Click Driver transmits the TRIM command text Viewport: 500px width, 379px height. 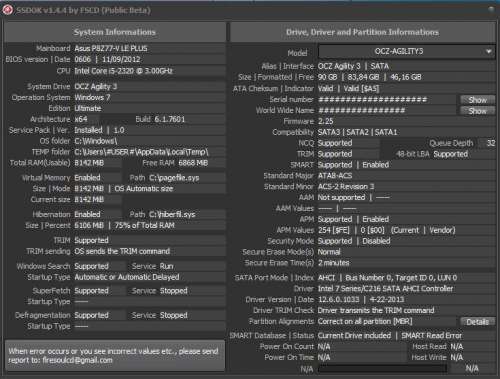[376, 311]
